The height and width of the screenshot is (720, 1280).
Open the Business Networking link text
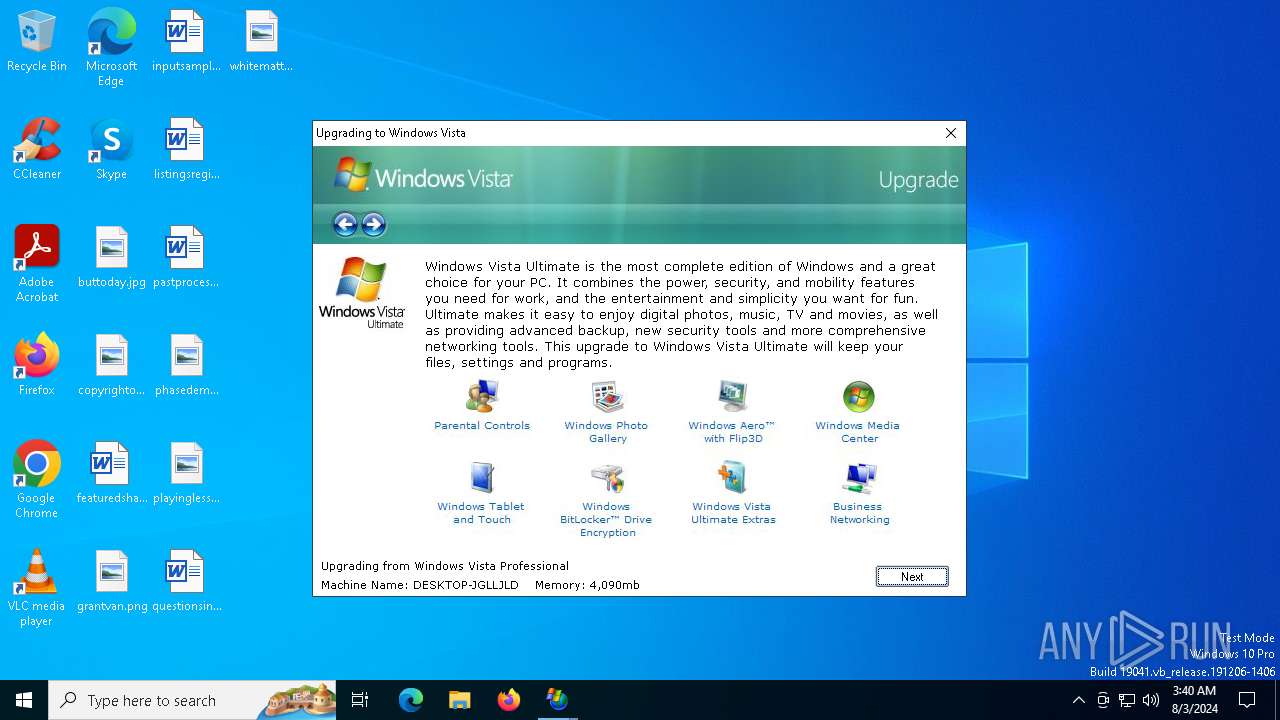pos(859,513)
